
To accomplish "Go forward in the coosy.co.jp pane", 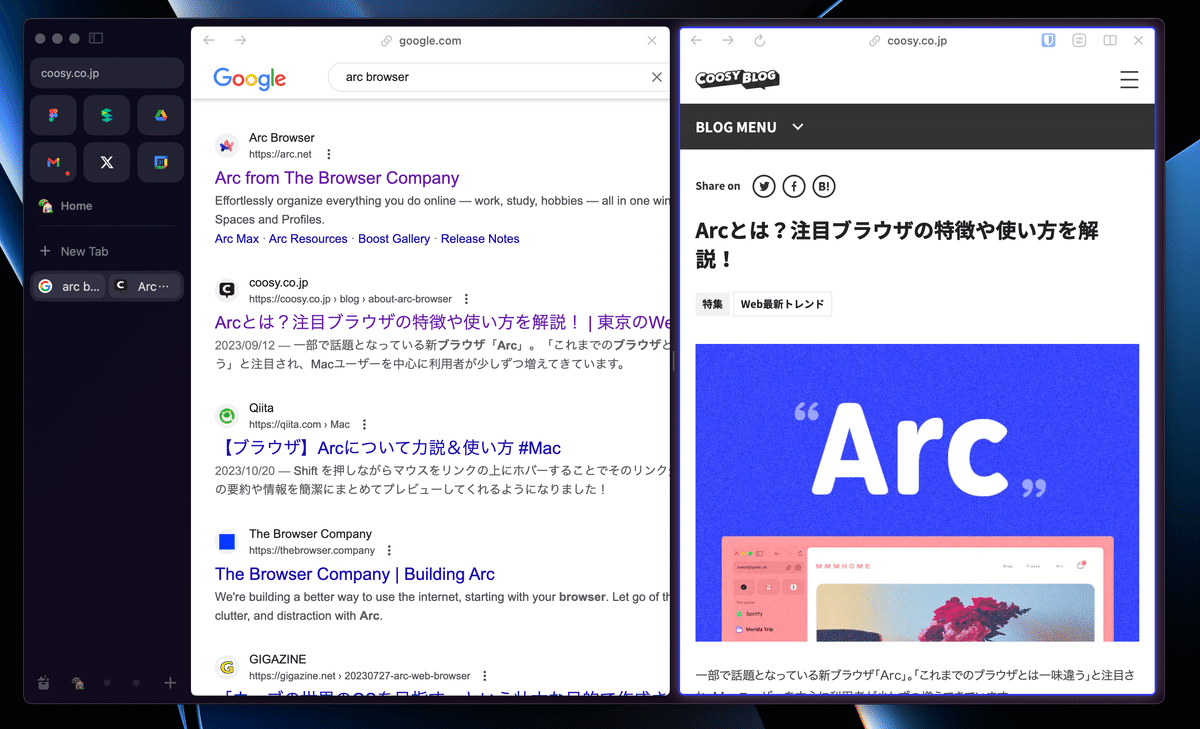I will tap(727, 41).
